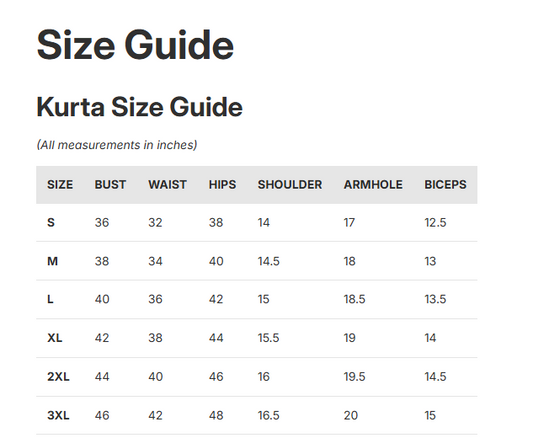Click the SIZE column header
Image resolution: width=533 pixels, height=438 pixels.
point(60,185)
